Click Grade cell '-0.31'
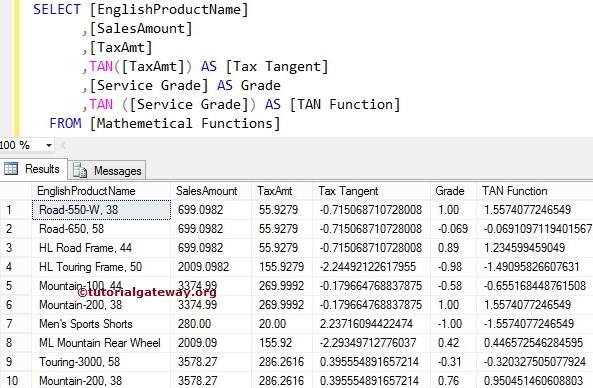 click(x=453, y=362)
